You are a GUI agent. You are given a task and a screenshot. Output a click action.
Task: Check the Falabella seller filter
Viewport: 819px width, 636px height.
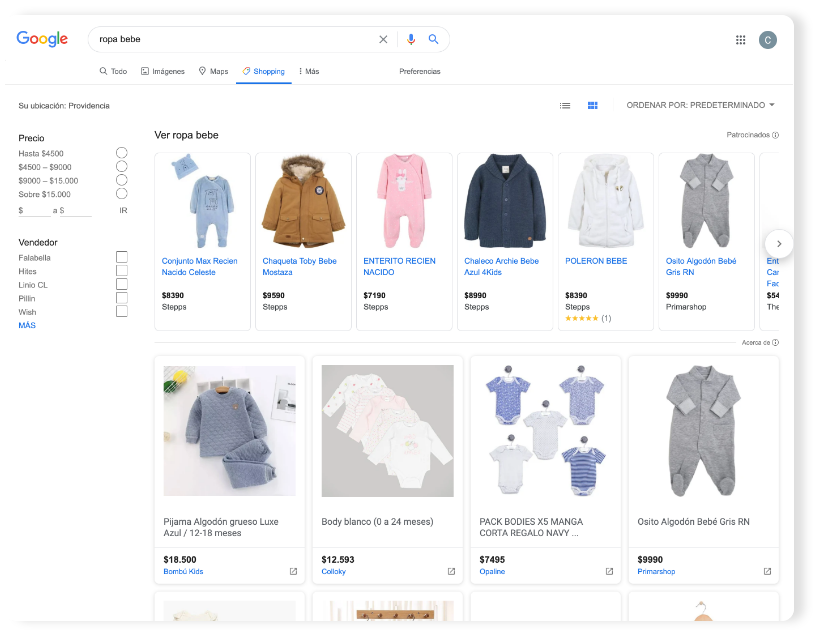[x=122, y=258]
